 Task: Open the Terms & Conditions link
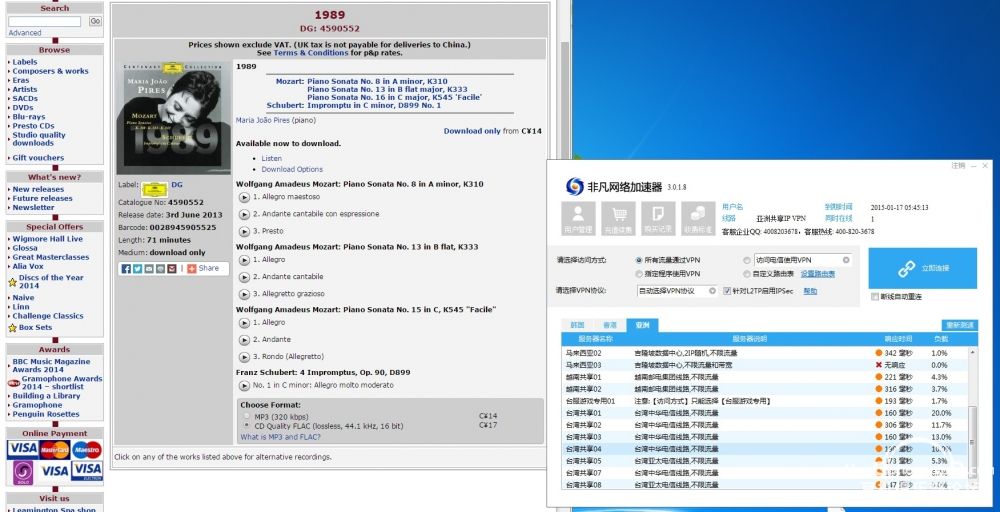311,53
